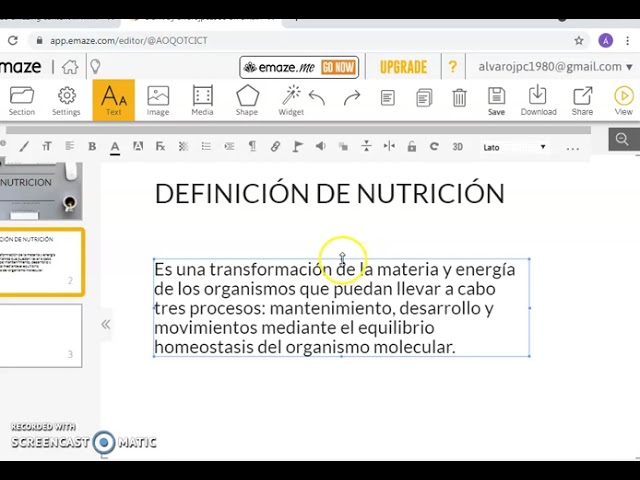Select the Text tool
640x480 pixels.
(113, 100)
